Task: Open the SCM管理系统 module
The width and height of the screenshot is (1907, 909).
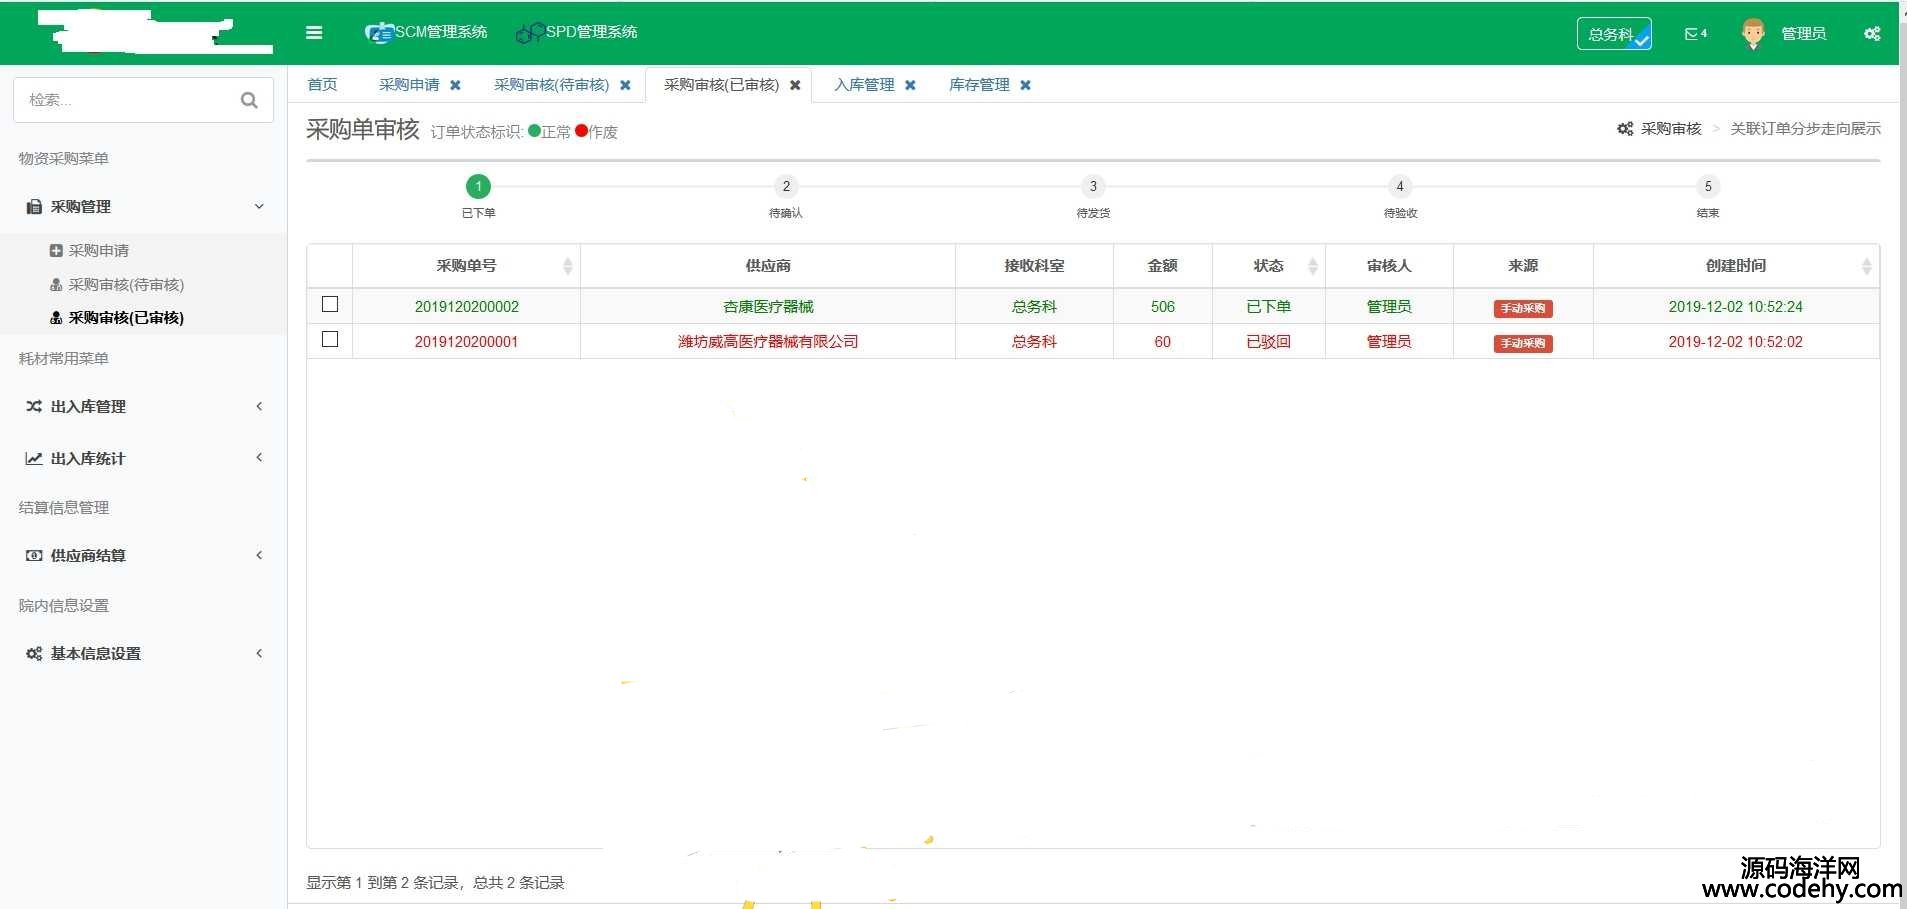Action: tap(427, 32)
